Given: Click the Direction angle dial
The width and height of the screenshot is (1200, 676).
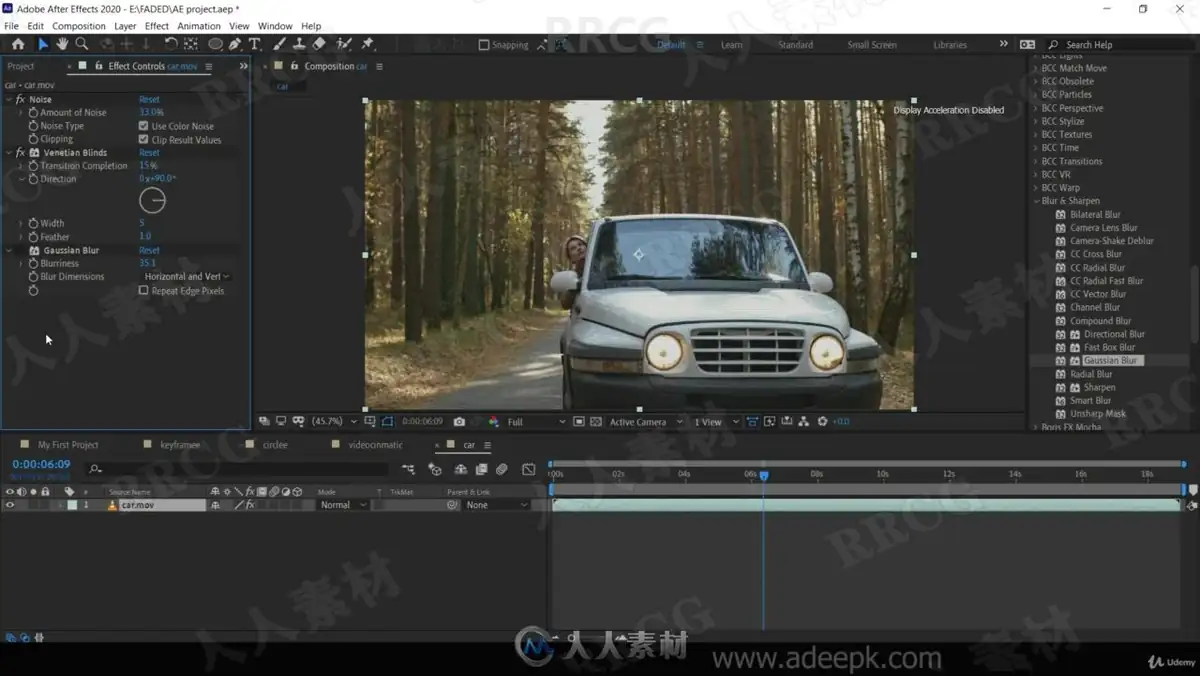Looking at the screenshot, I should pos(152,201).
